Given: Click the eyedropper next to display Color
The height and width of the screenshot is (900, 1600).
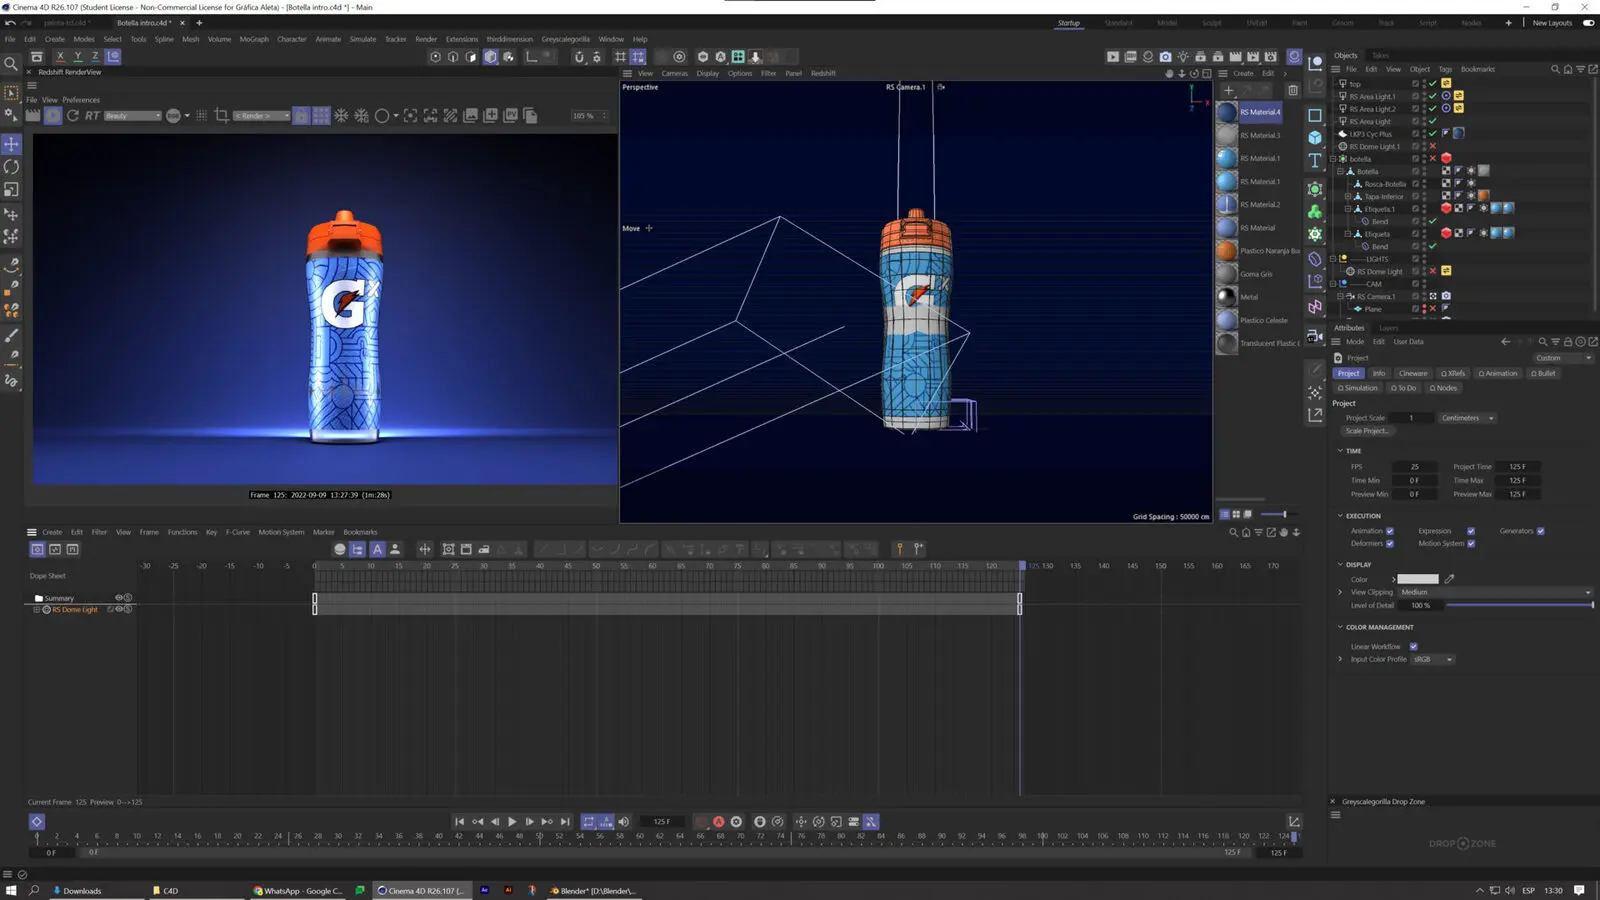Looking at the screenshot, I should click(1449, 579).
